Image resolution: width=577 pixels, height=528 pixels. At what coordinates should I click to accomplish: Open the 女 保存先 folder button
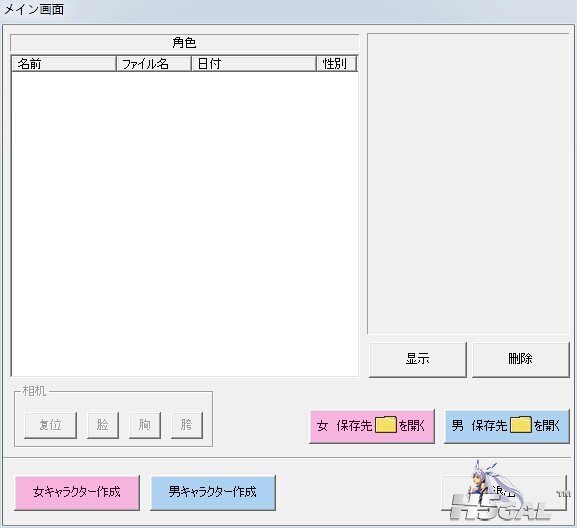(372, 426)
